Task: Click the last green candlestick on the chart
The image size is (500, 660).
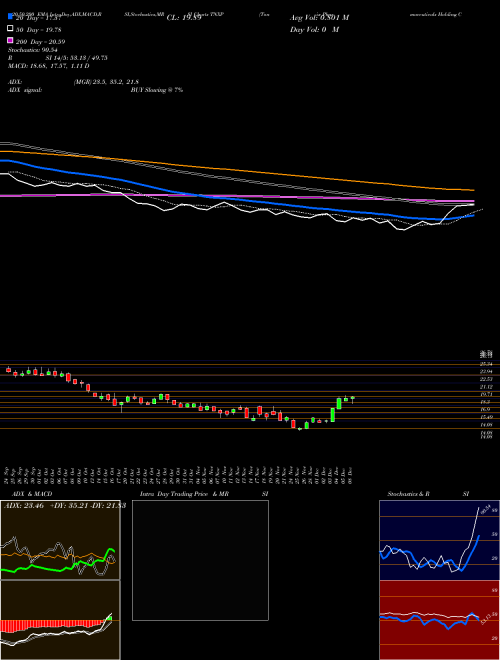Action: coord(353,398)
